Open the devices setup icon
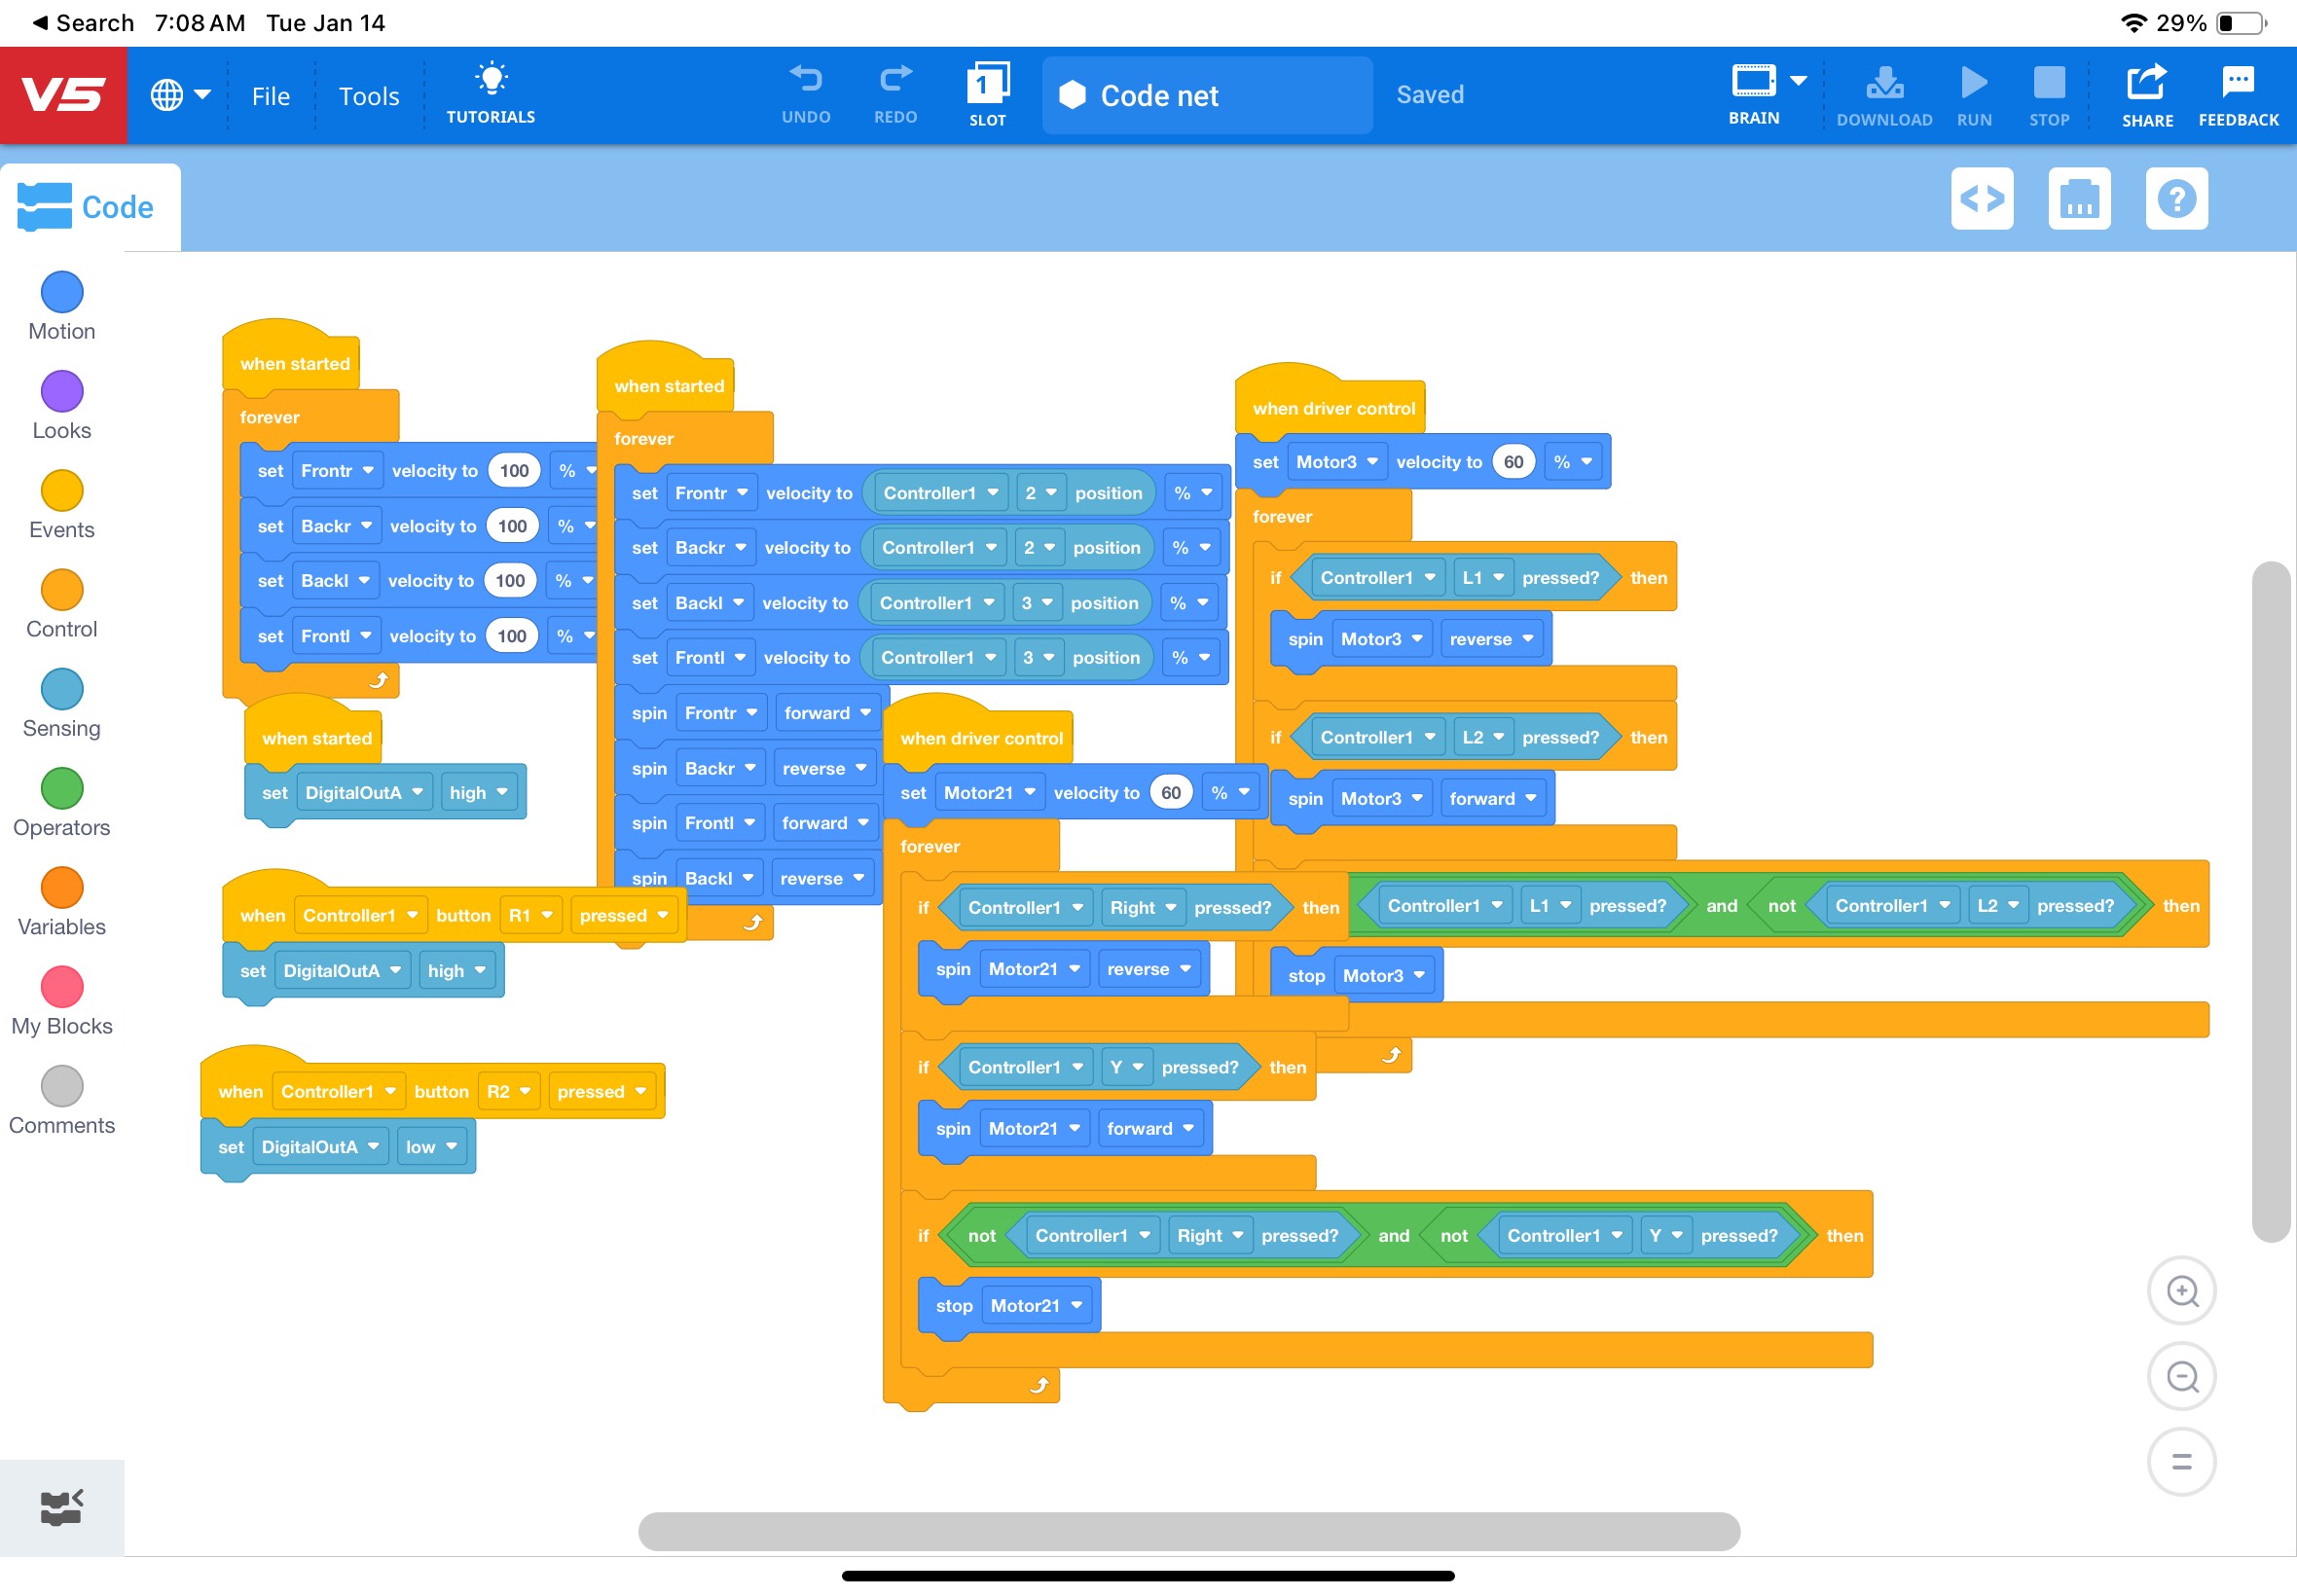The width and height of the screenshot is (2297, 1596). [2079, 199]
